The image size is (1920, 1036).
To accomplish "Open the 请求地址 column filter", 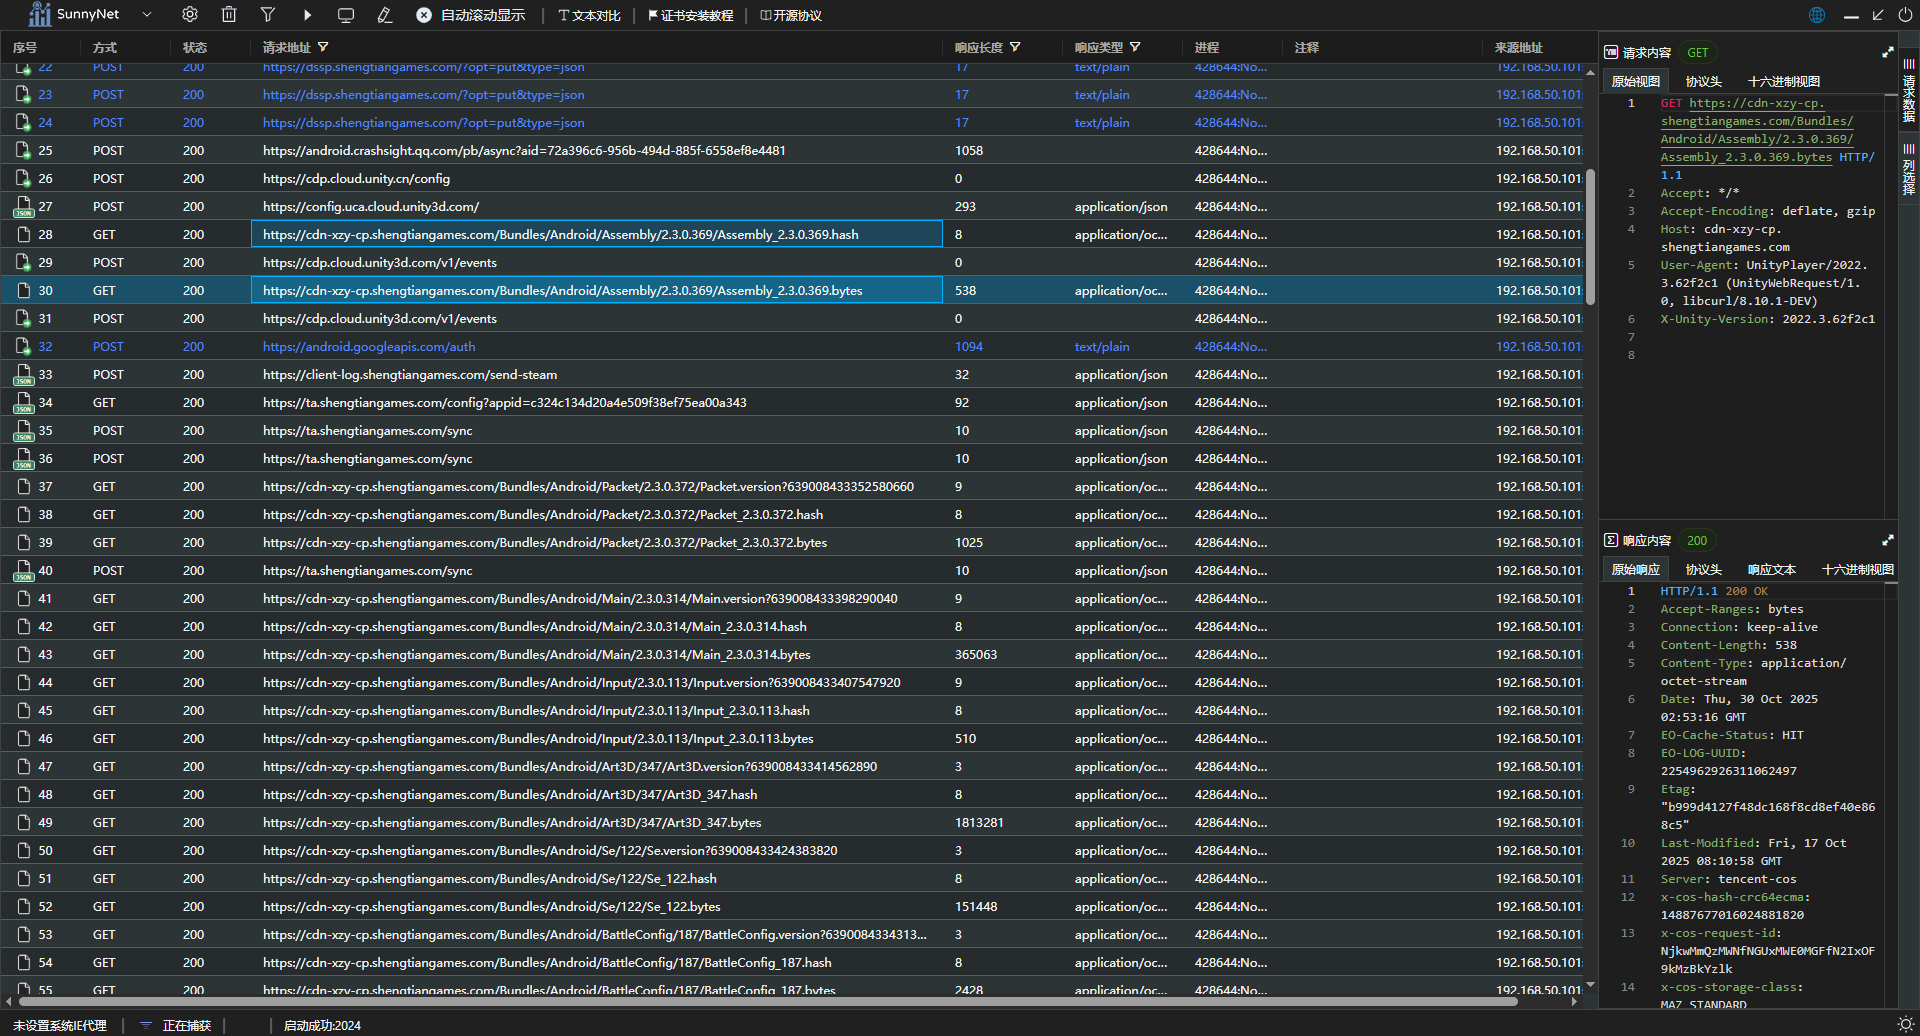I will tap(323, 47).
